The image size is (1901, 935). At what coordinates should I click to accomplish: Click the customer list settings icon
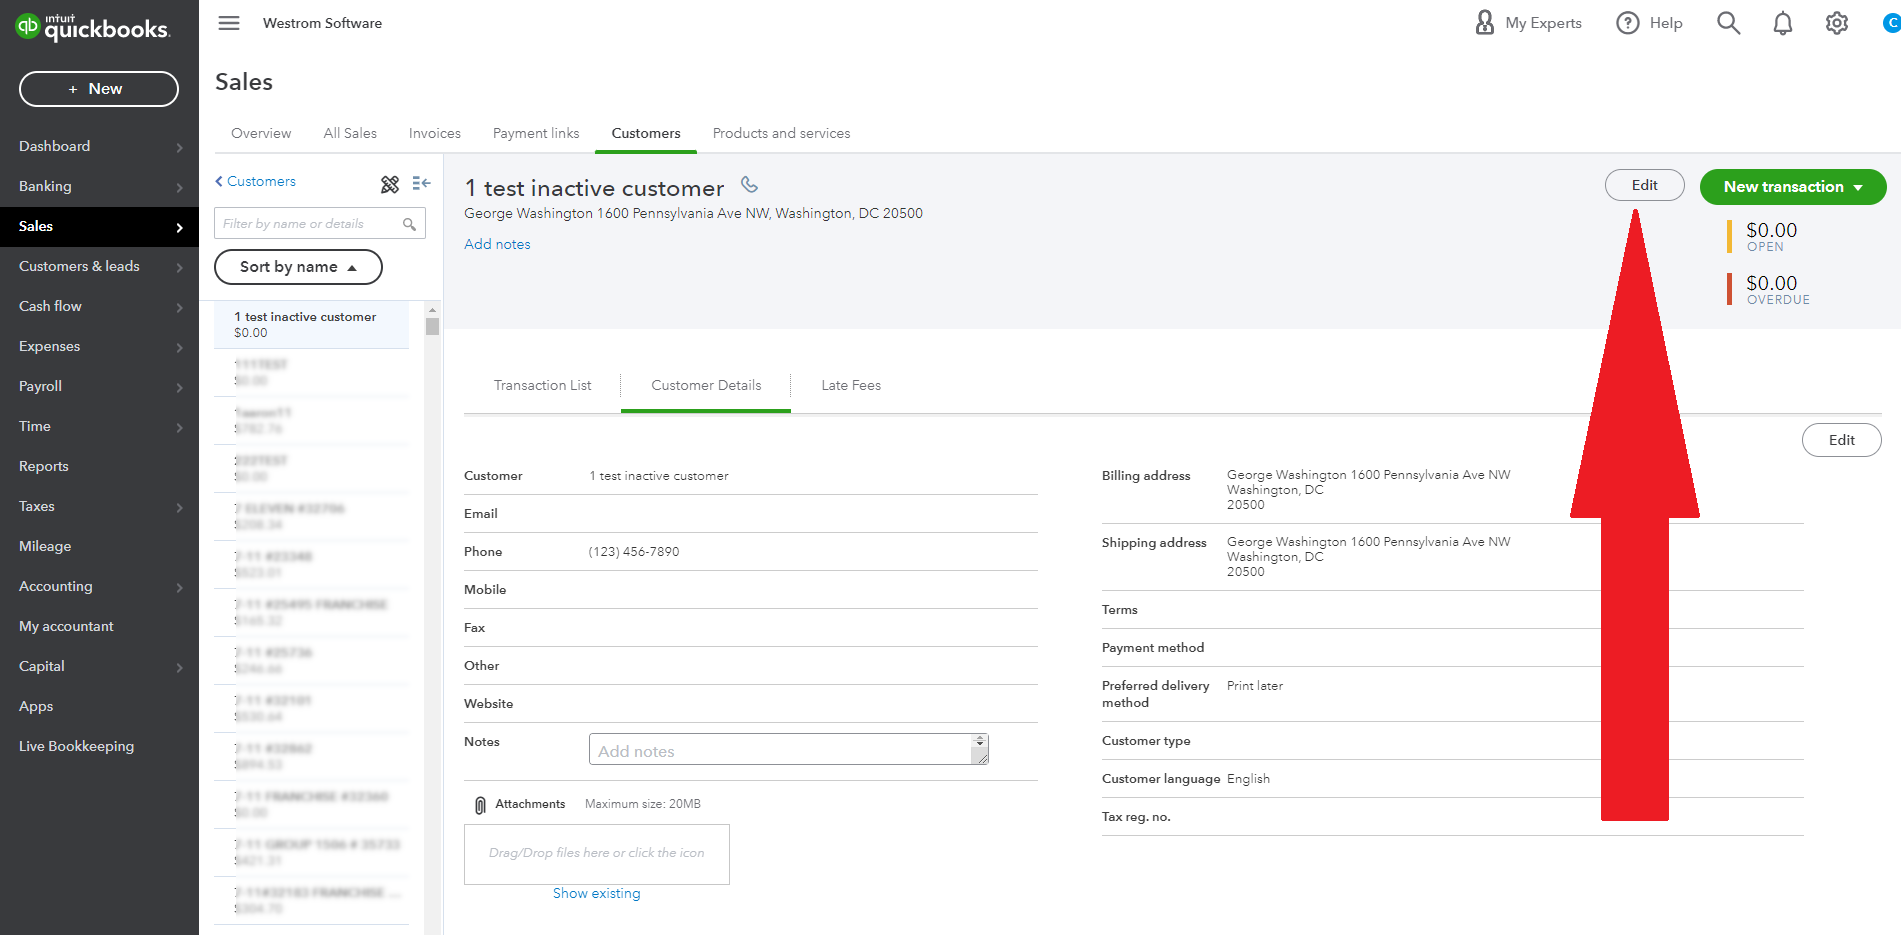(390, 184)
